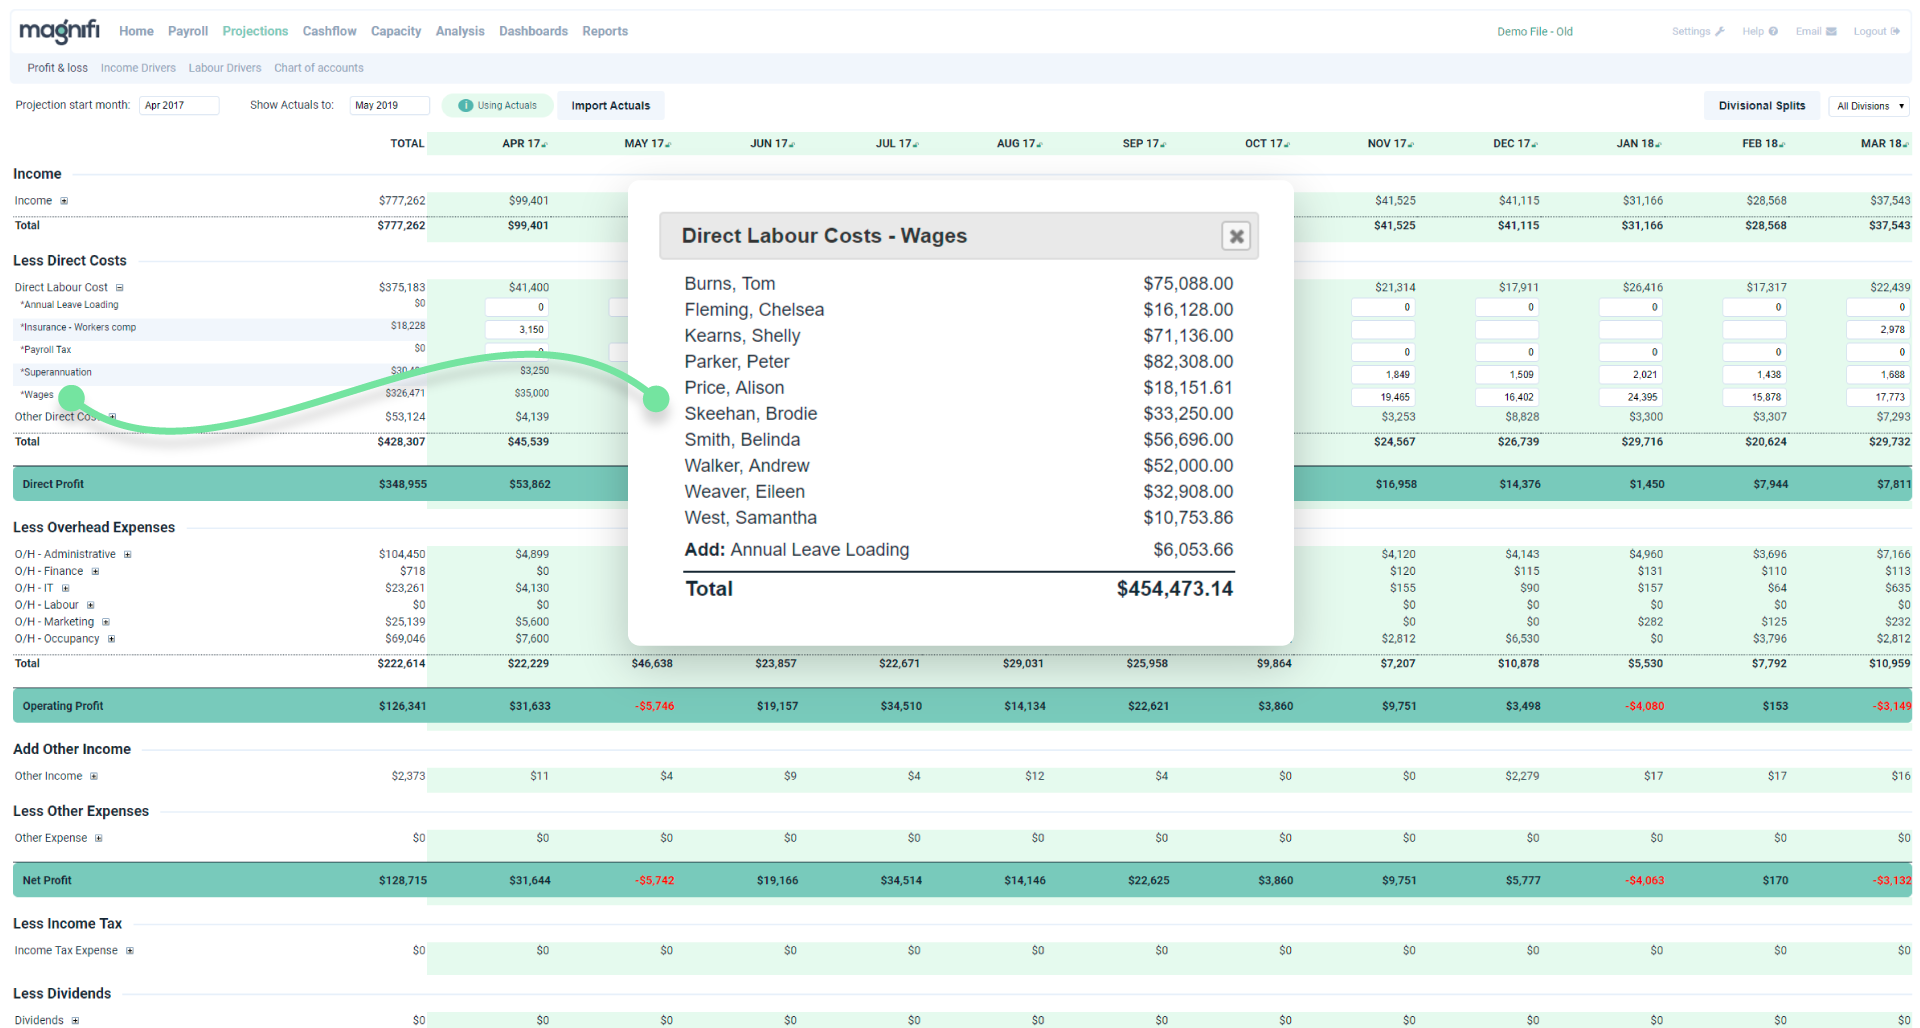Open the Cashflow menu item

pos(329,31)
